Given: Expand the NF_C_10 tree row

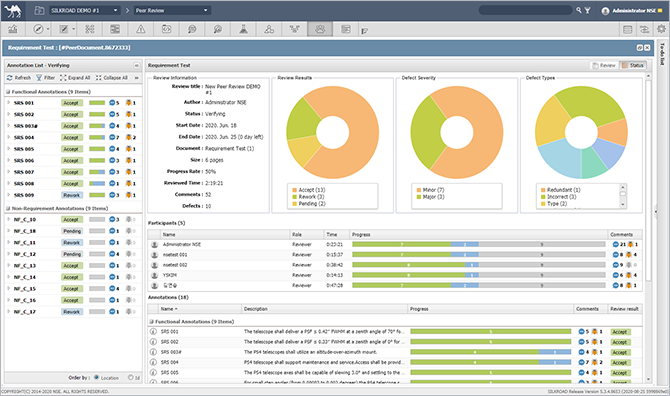Looking at the screenshot, I should pos(9,220).
